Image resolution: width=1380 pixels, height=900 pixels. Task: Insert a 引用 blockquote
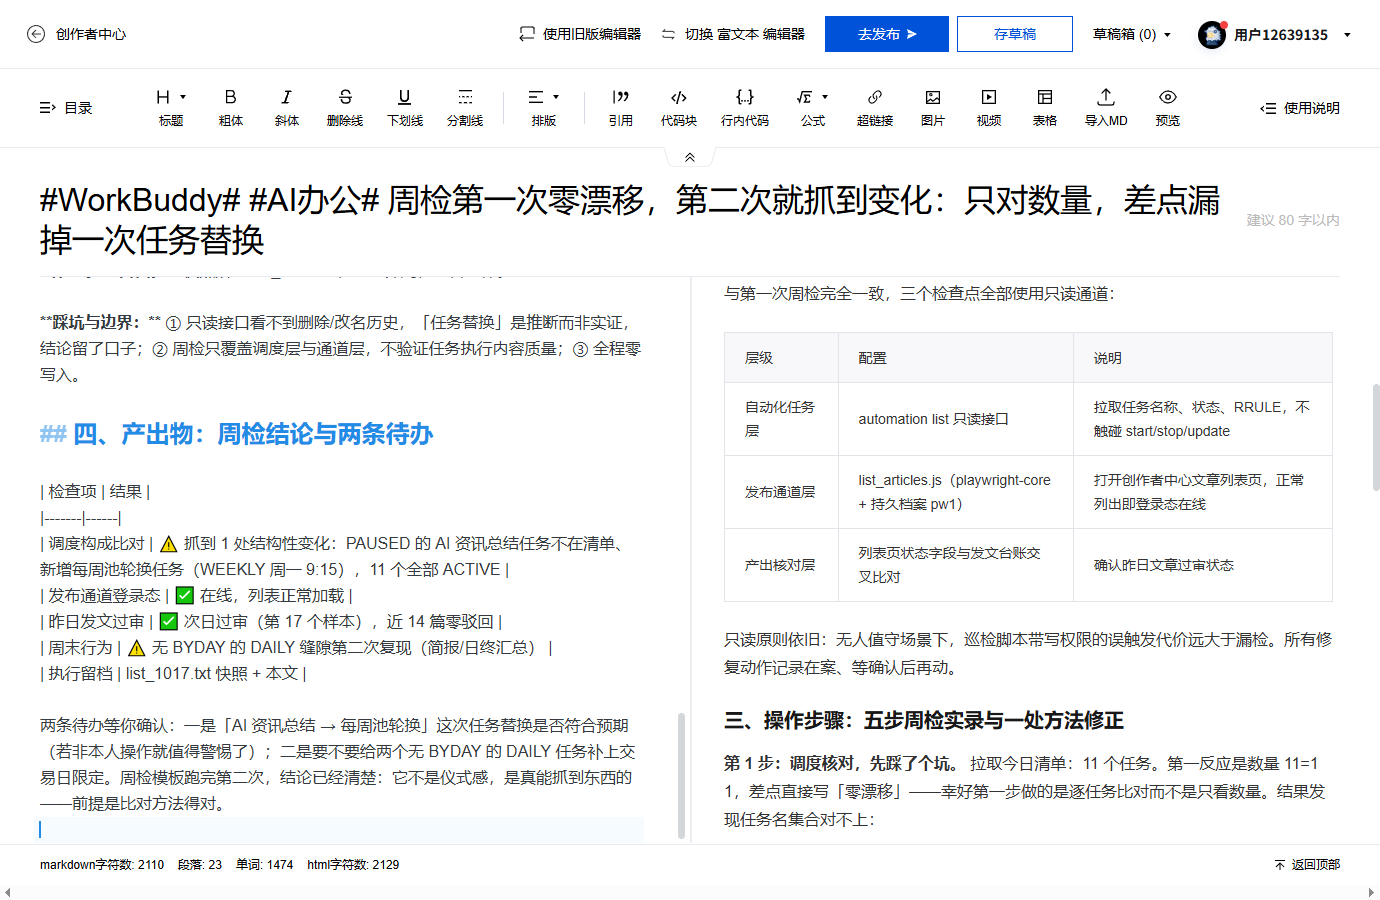pos(621,108)
